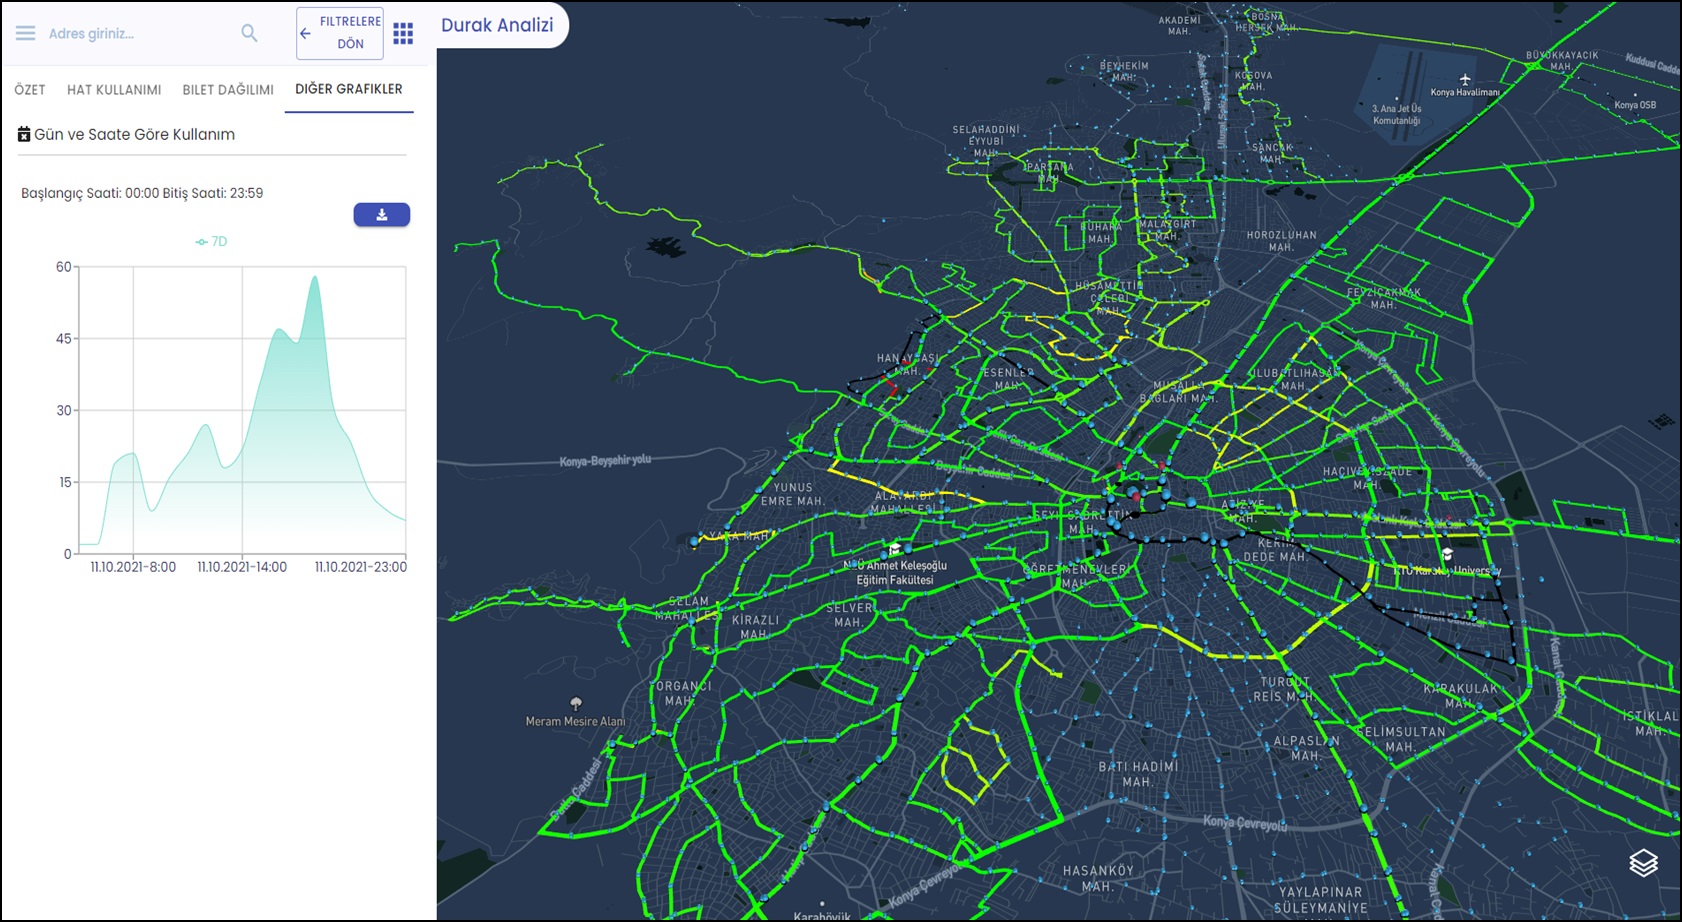Click calendar icon beside Gün ve Saate Göre Kullanım
The width and height of the screenshot is (1682, 922).
(24, 134)
